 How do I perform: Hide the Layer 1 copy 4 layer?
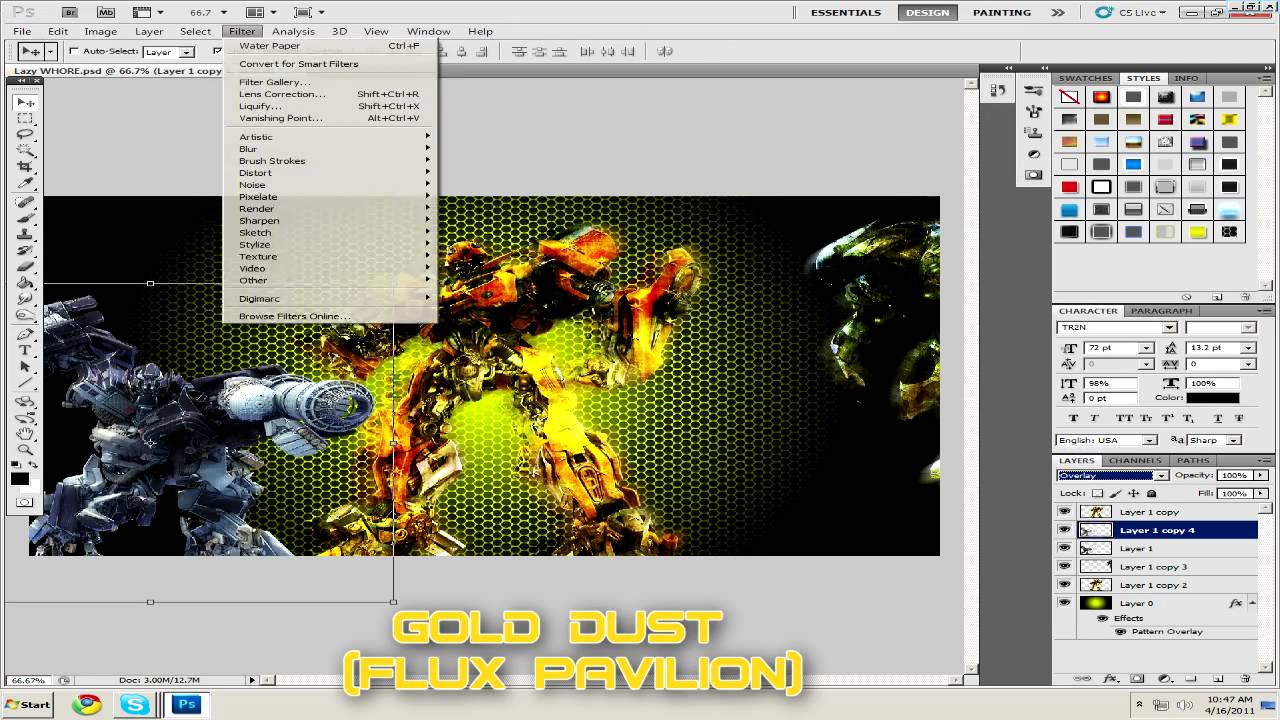coord(1064,530)
